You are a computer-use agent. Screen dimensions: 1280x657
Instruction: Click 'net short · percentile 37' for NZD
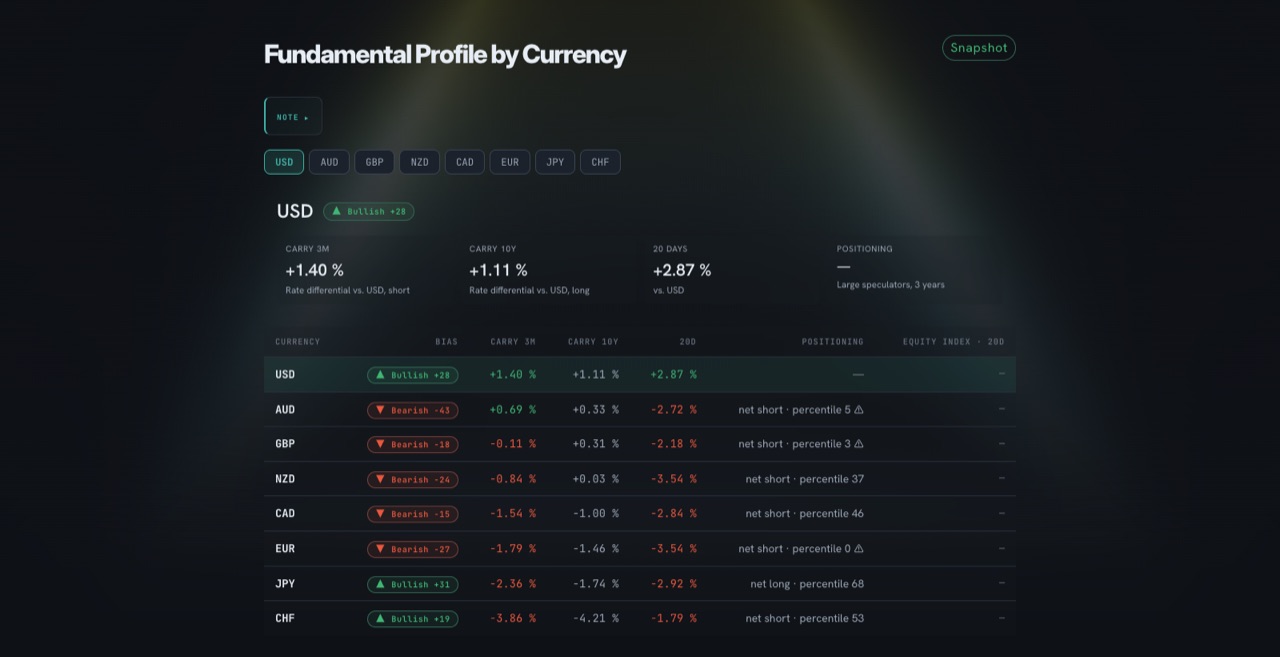click(804, 479)
